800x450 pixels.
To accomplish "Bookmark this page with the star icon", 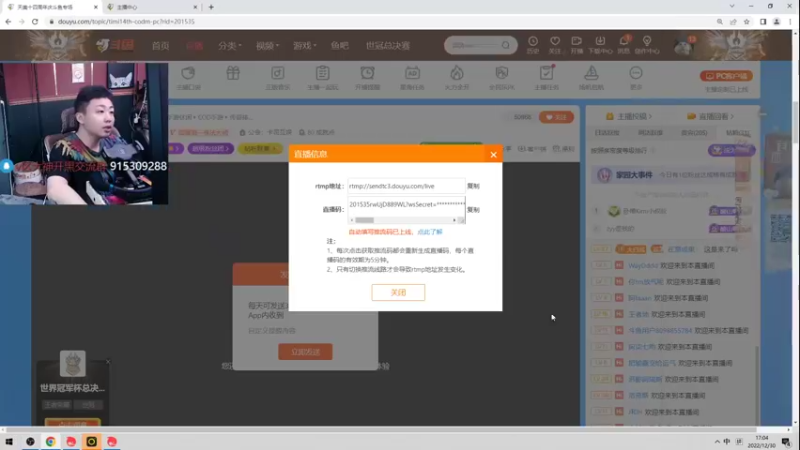I will coord(746,21).
